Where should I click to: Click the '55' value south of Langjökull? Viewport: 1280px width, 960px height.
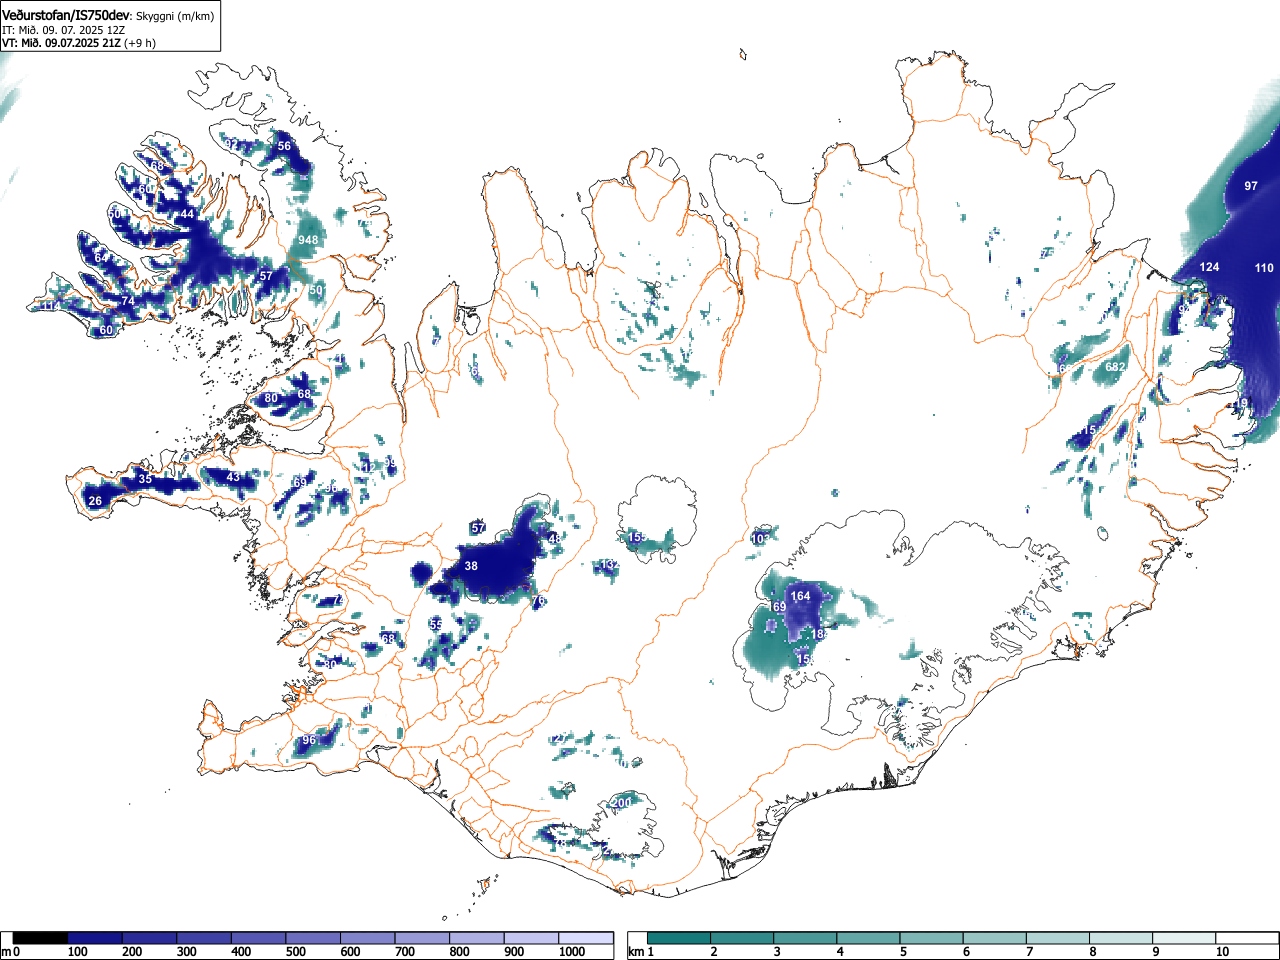436,624
